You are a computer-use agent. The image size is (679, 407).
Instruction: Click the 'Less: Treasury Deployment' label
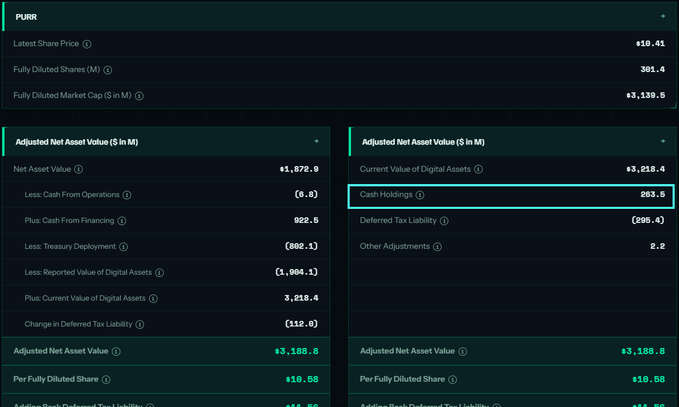tap(70, 246)
